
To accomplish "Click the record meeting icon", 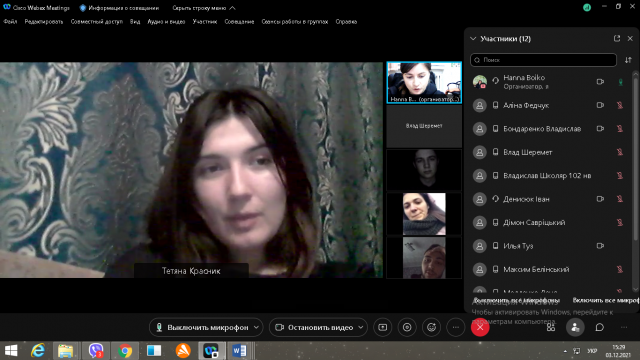I will (x=407, y=327).
